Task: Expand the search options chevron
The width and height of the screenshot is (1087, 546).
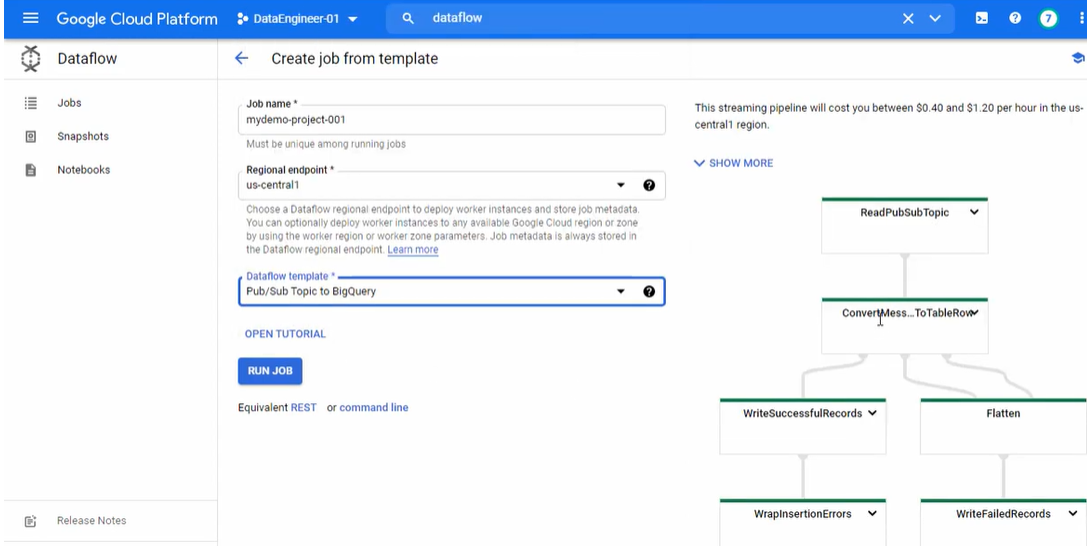Action: pyautogui.click(x=935, y=19)
